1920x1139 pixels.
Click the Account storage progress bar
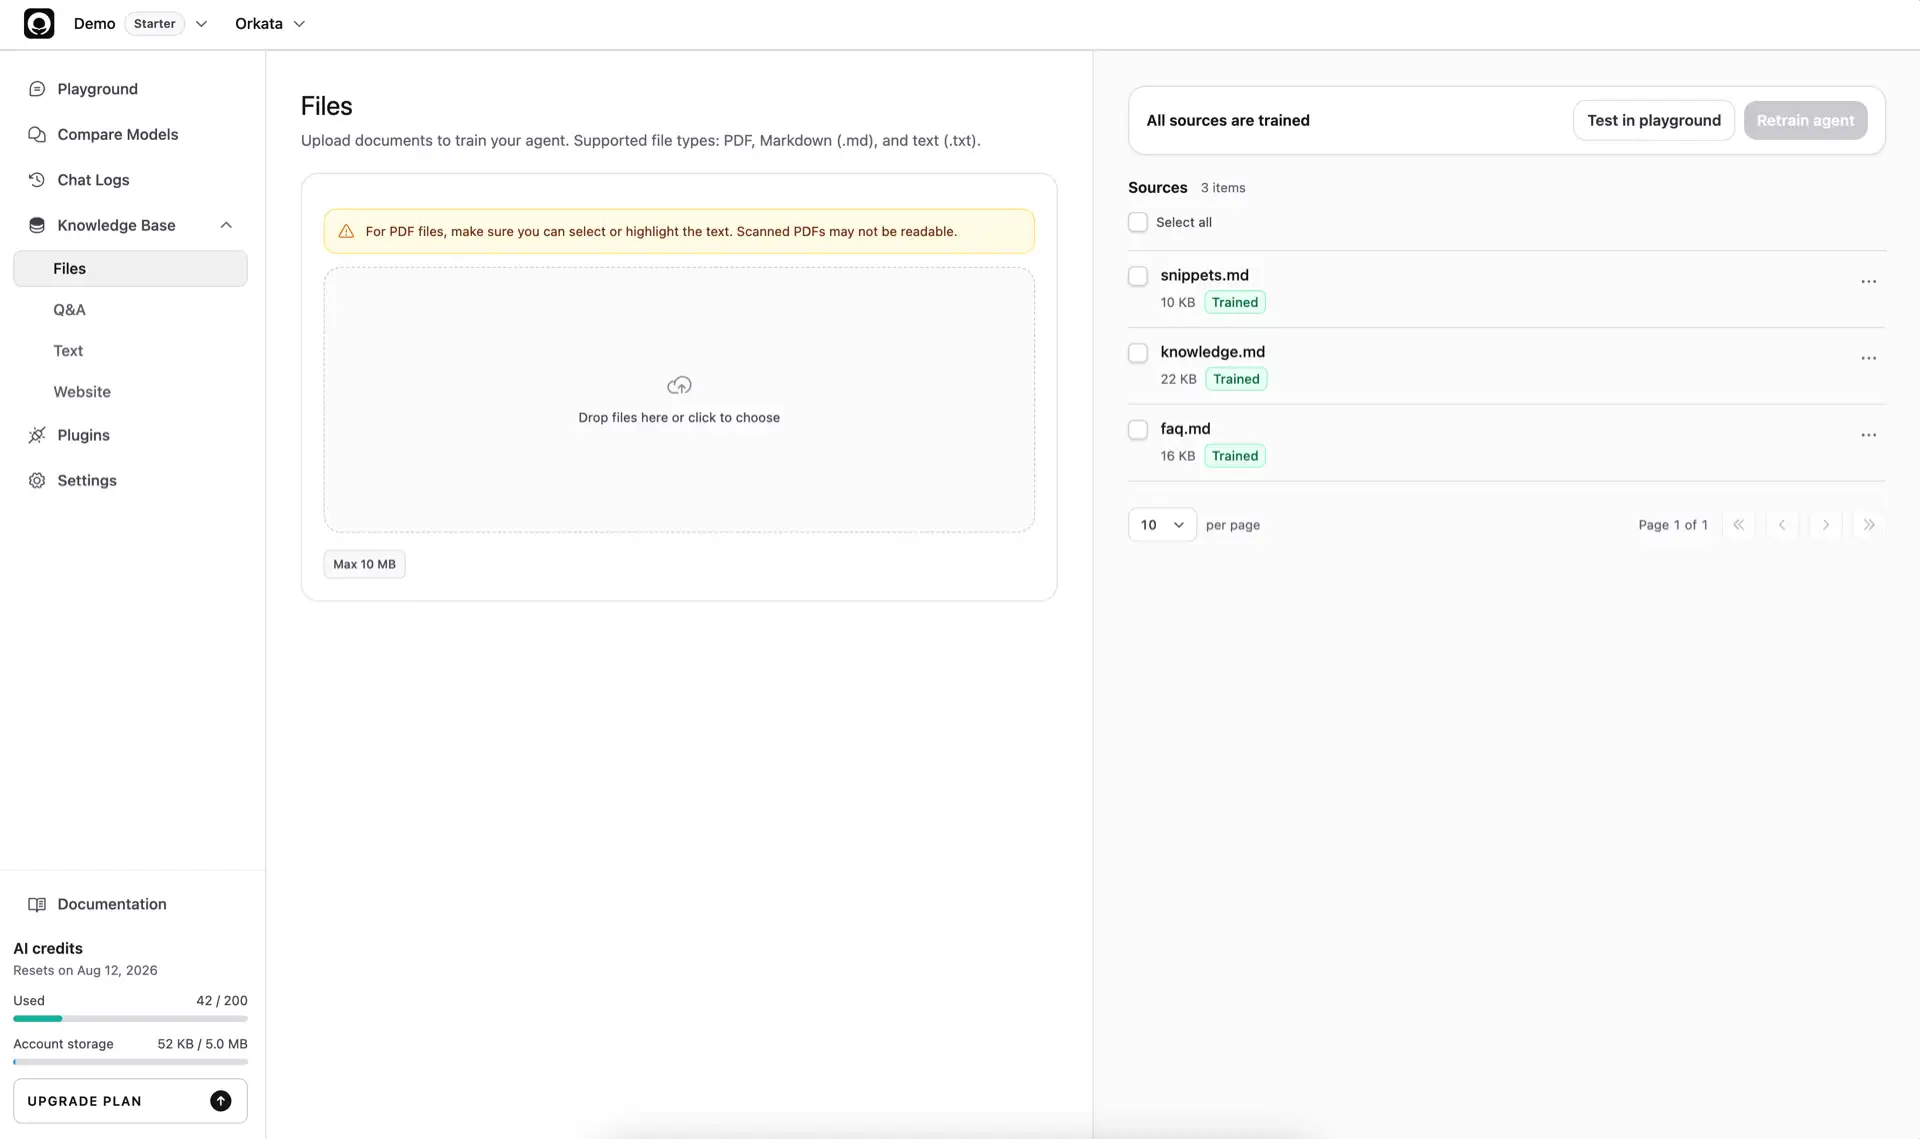(x=130, y=1062)
